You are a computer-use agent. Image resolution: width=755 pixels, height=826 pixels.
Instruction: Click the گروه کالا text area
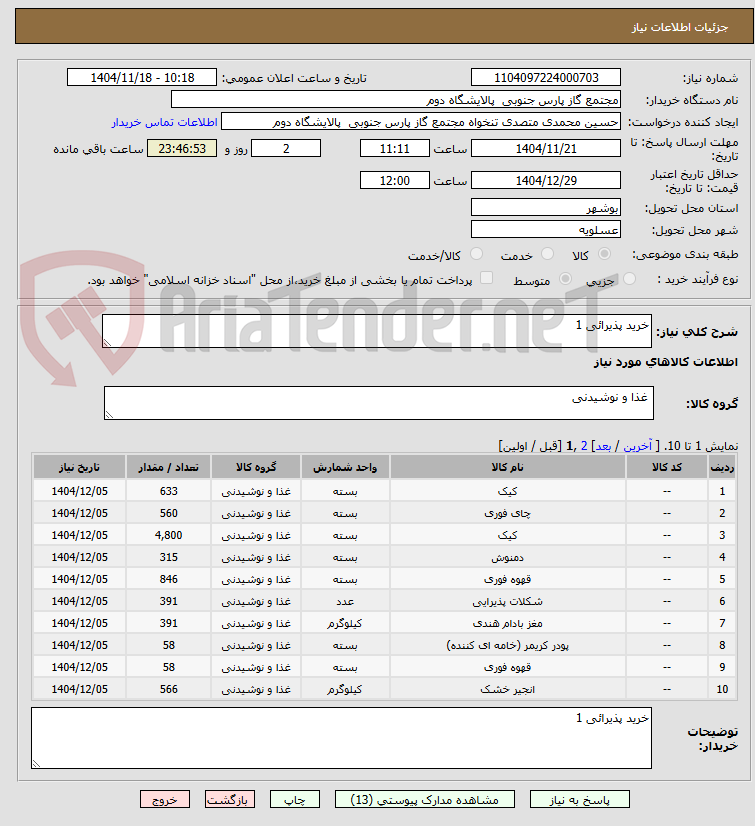click(379, 403)
